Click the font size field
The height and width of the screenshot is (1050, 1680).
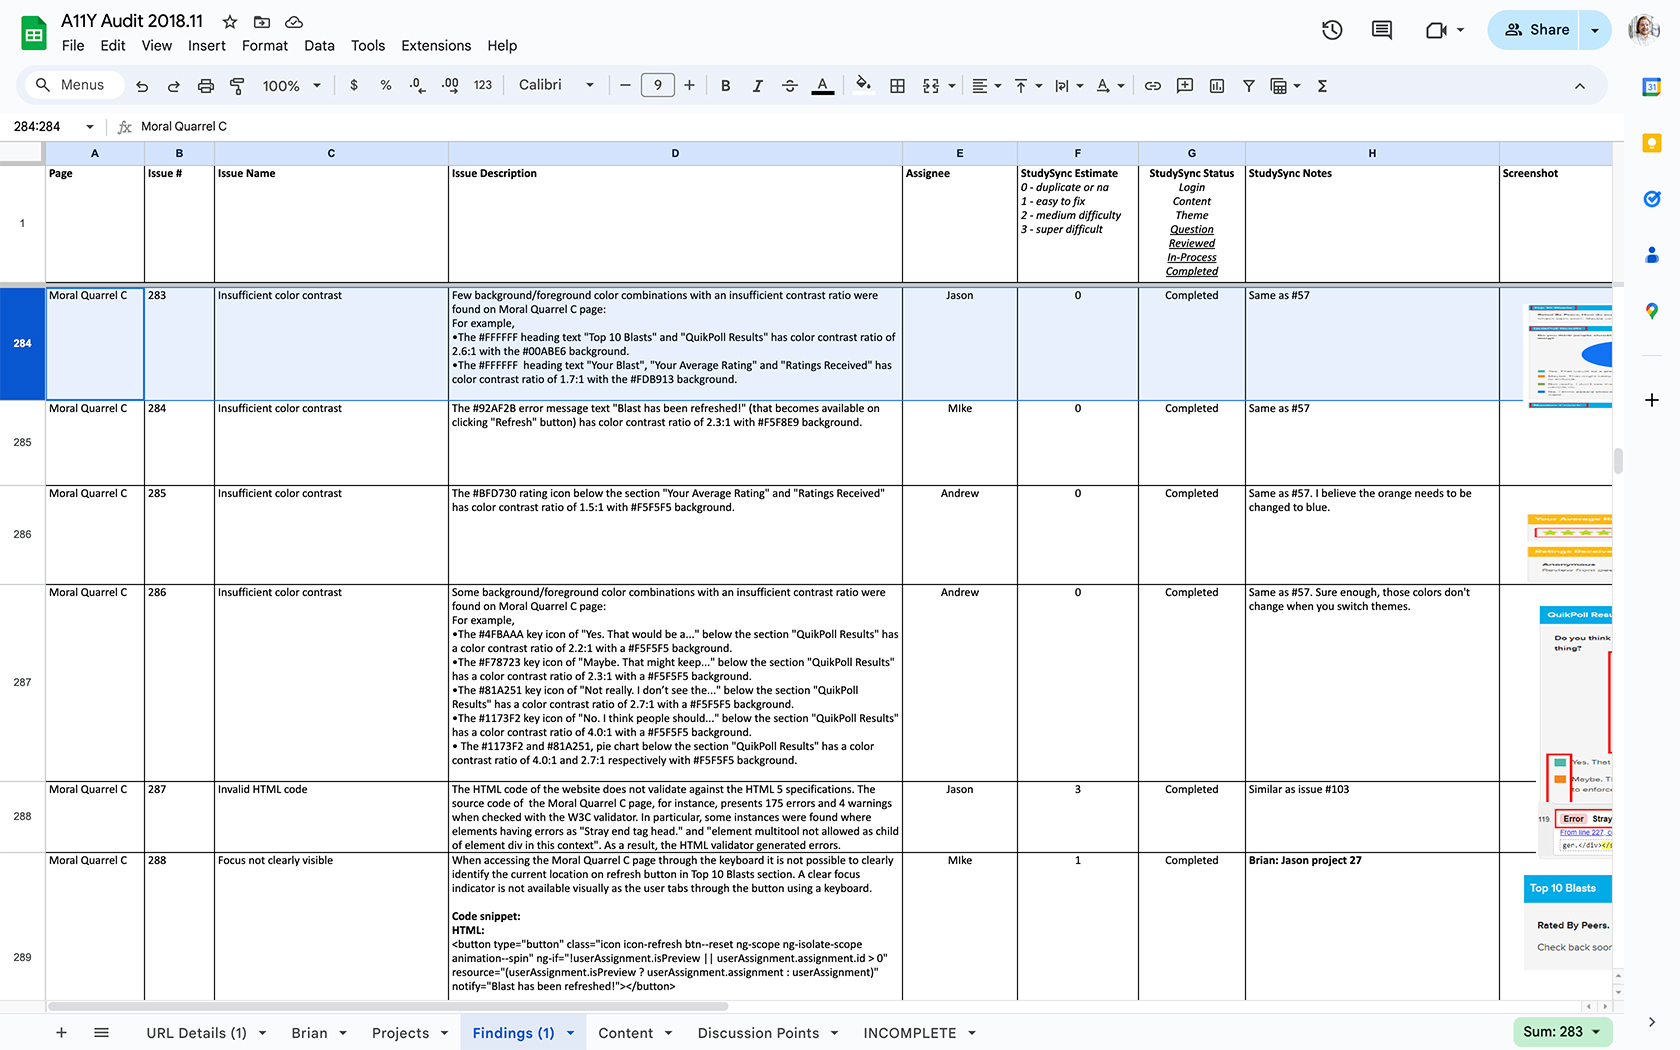point(658,86)
